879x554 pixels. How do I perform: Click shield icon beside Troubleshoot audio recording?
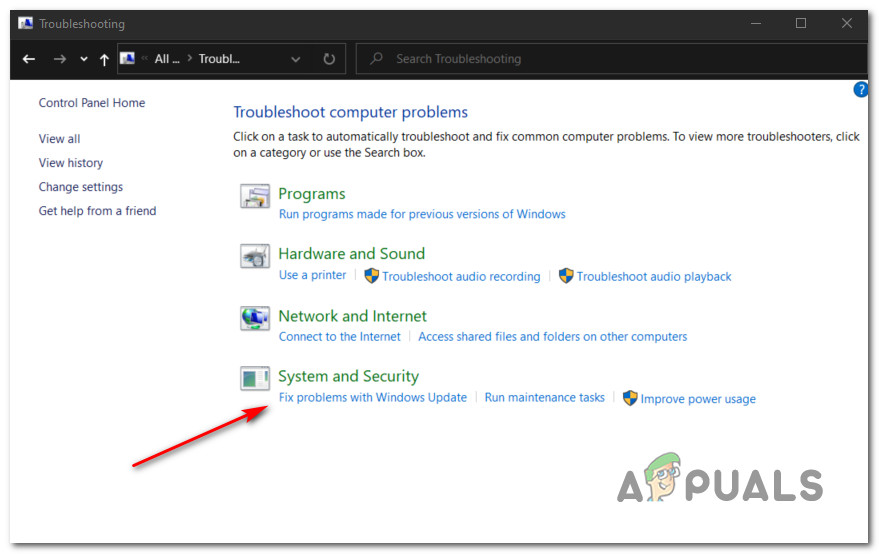[372, 276]
